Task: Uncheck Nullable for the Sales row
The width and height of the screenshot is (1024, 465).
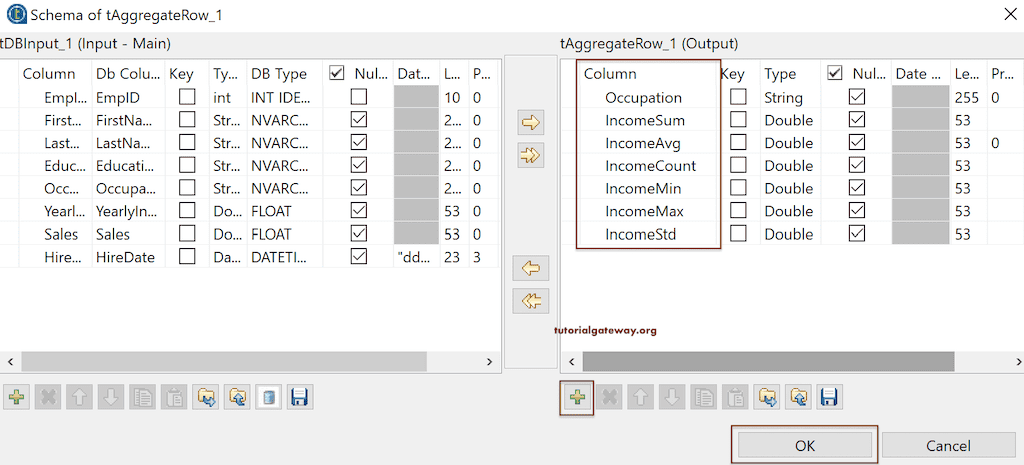Action: [x=359, y=234]
